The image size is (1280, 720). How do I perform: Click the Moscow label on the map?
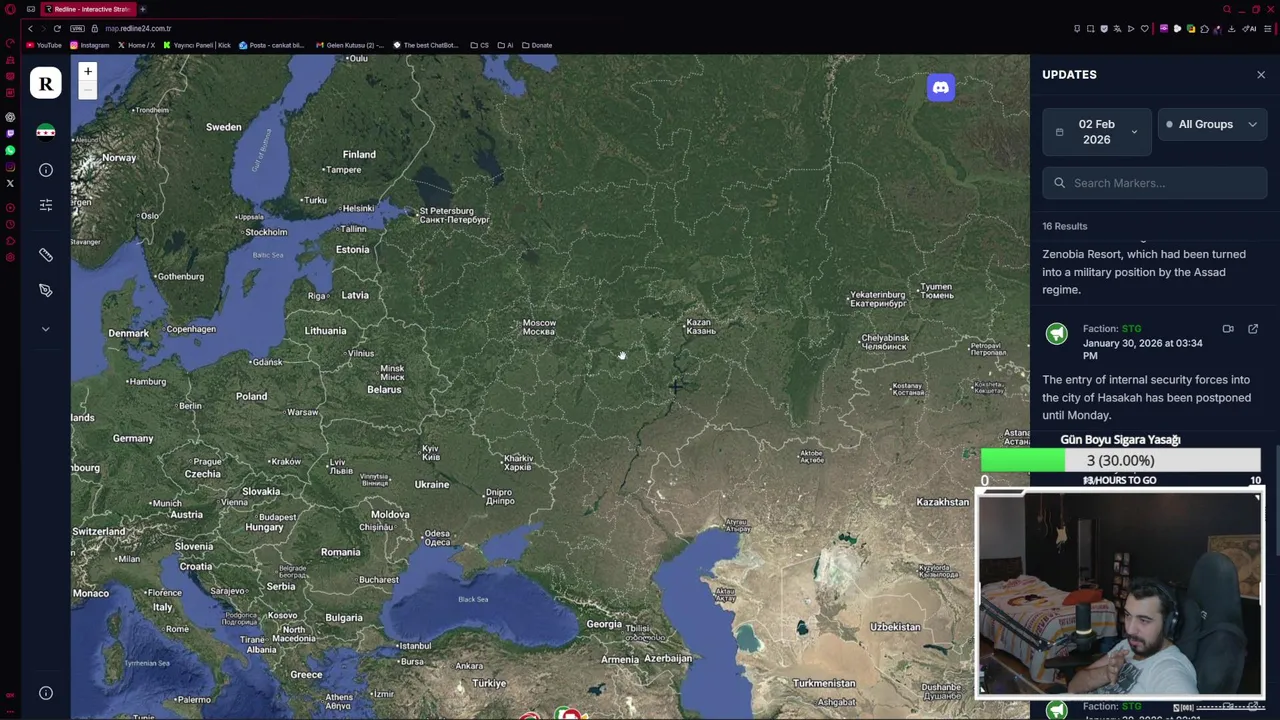point(539,327)
